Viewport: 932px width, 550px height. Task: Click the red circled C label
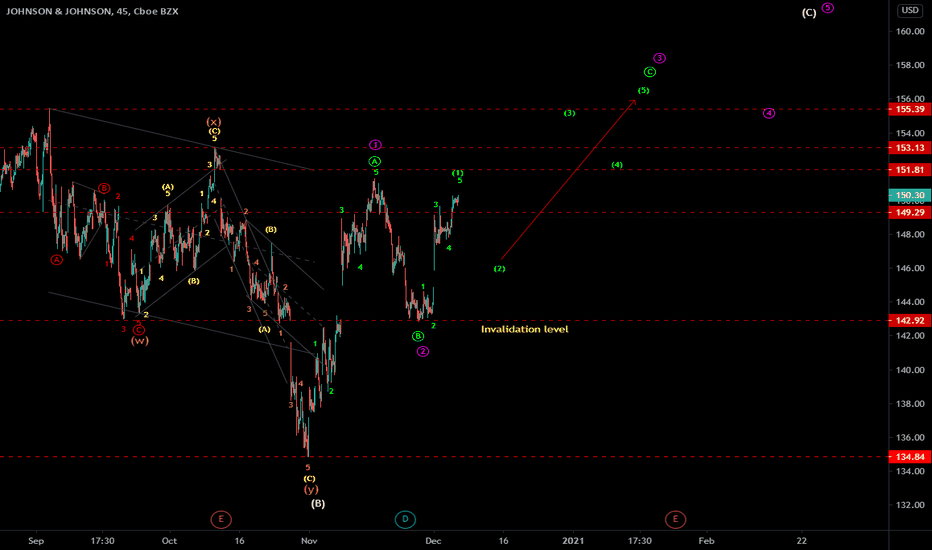coord(138,329)
